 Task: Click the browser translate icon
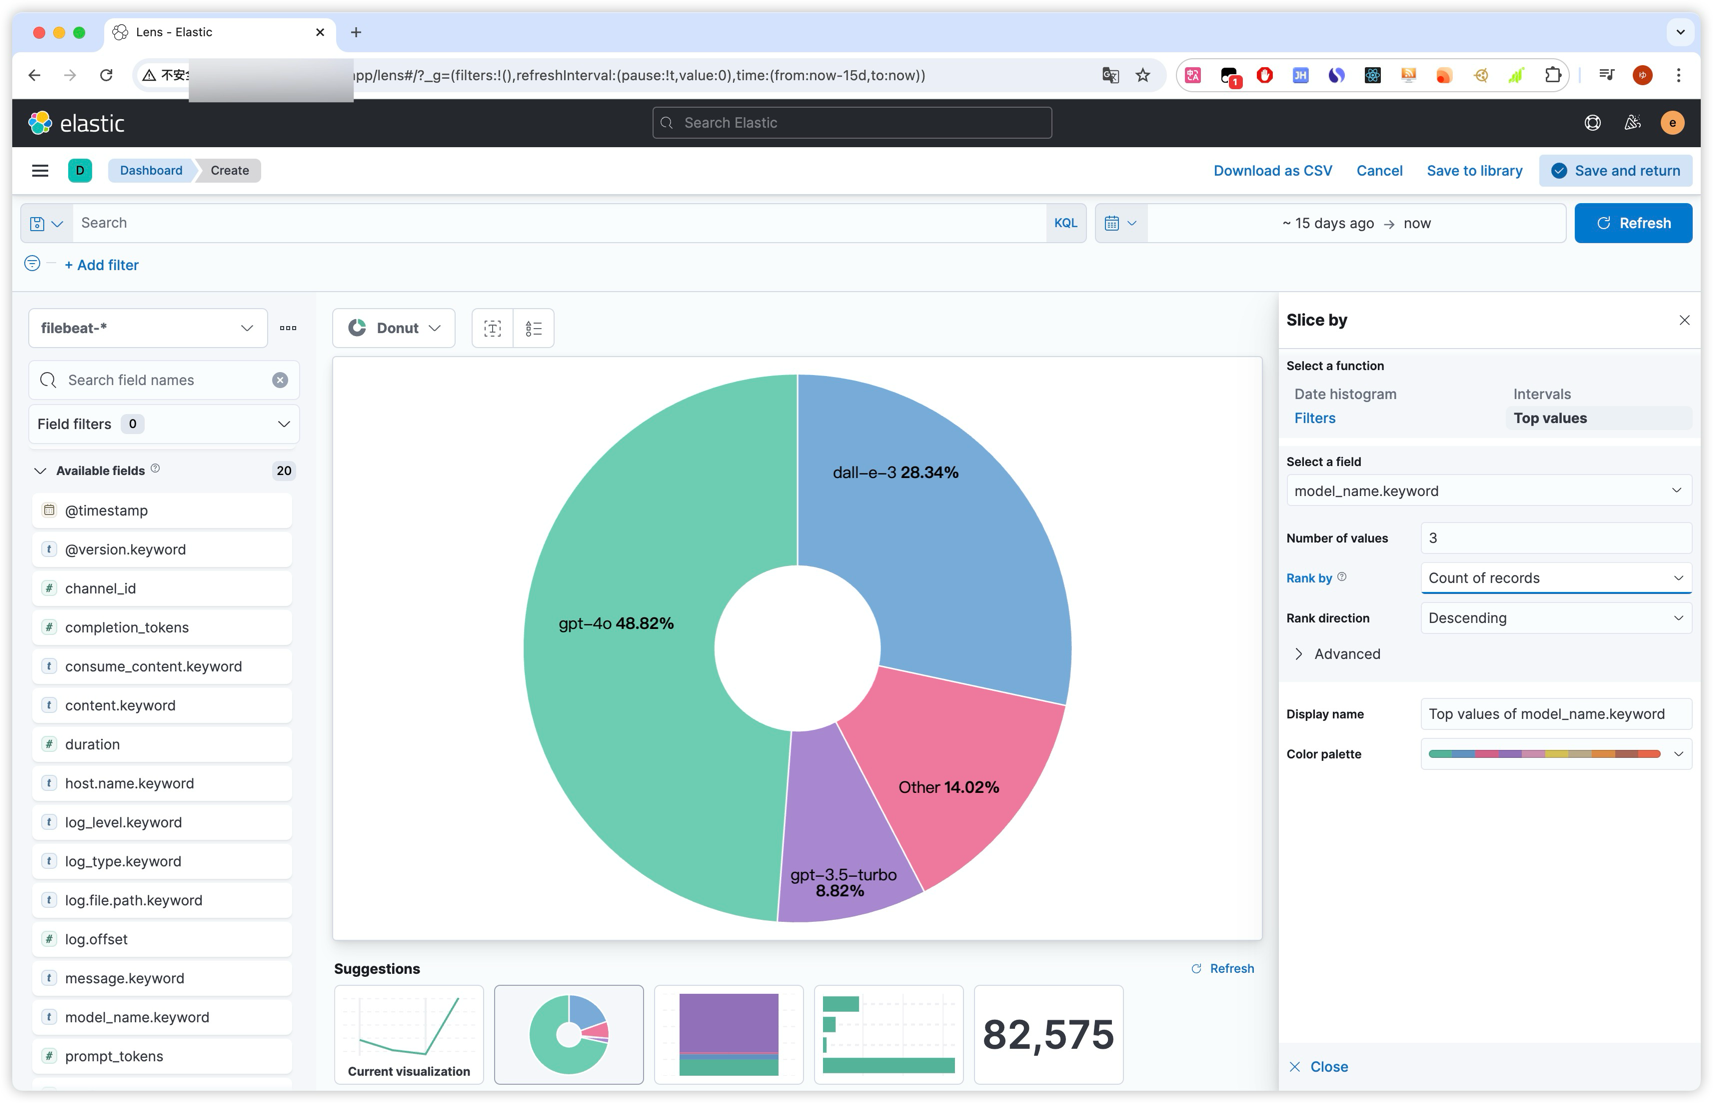tap(1110, 75)
